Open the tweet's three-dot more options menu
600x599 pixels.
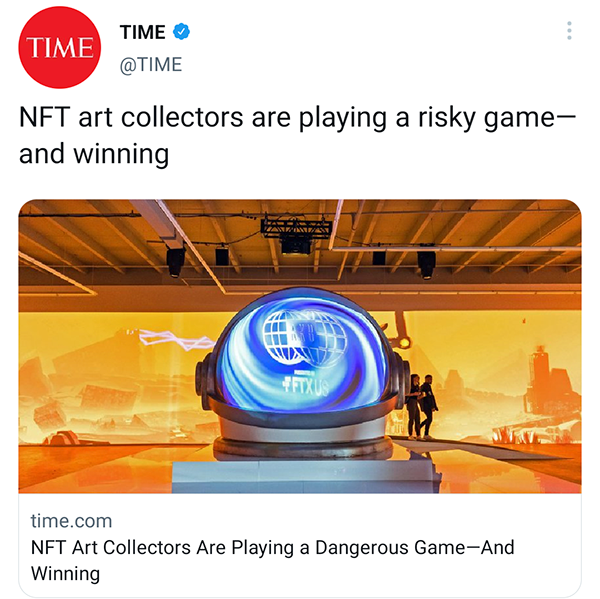pyautogui.click(x=569, y=31)
